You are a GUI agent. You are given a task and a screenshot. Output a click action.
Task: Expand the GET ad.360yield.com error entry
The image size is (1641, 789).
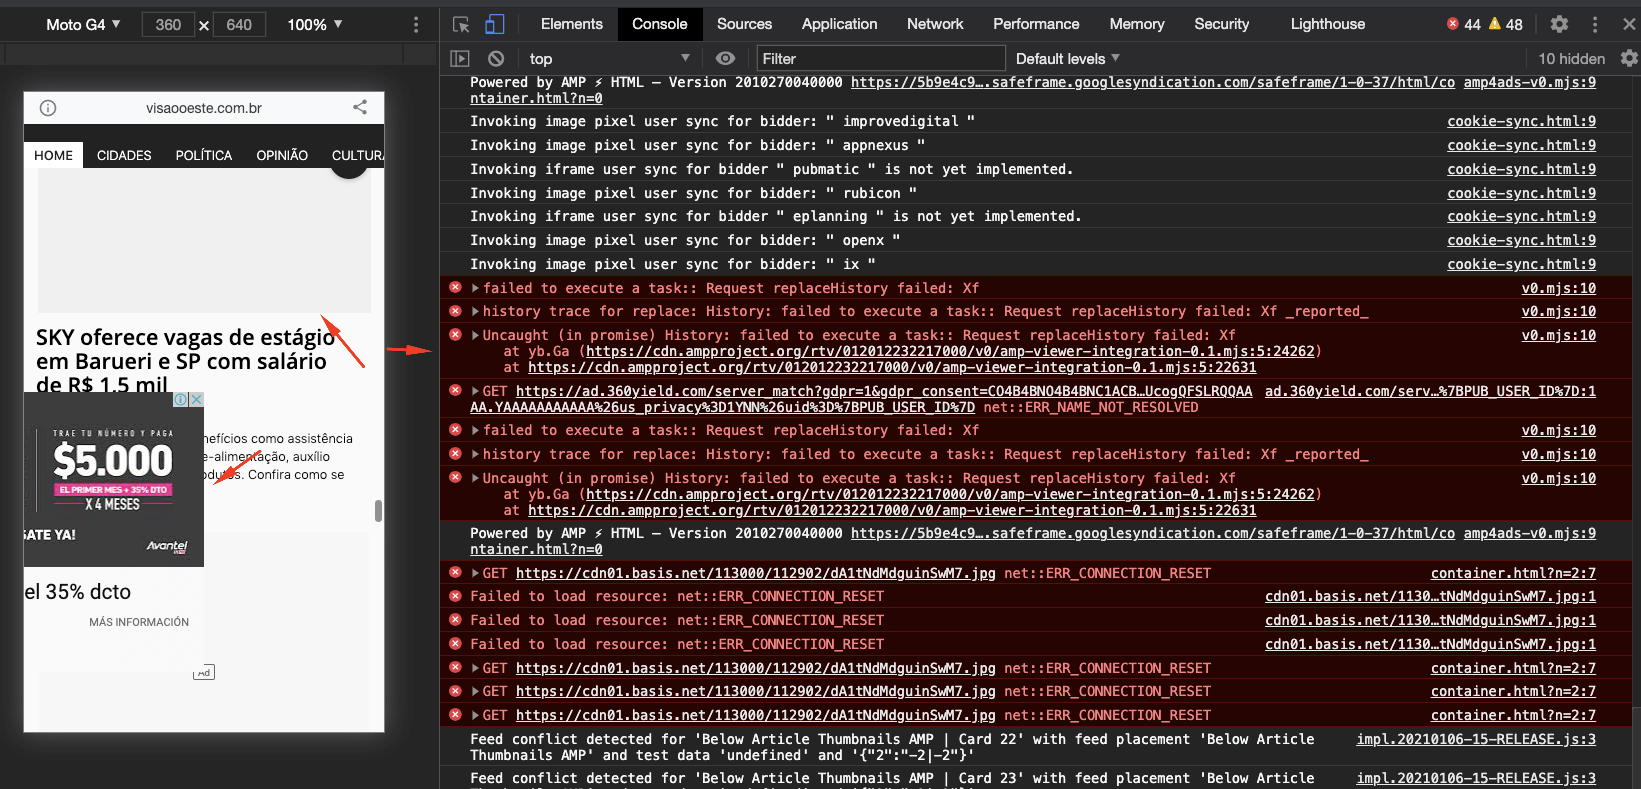coord(476,392)
